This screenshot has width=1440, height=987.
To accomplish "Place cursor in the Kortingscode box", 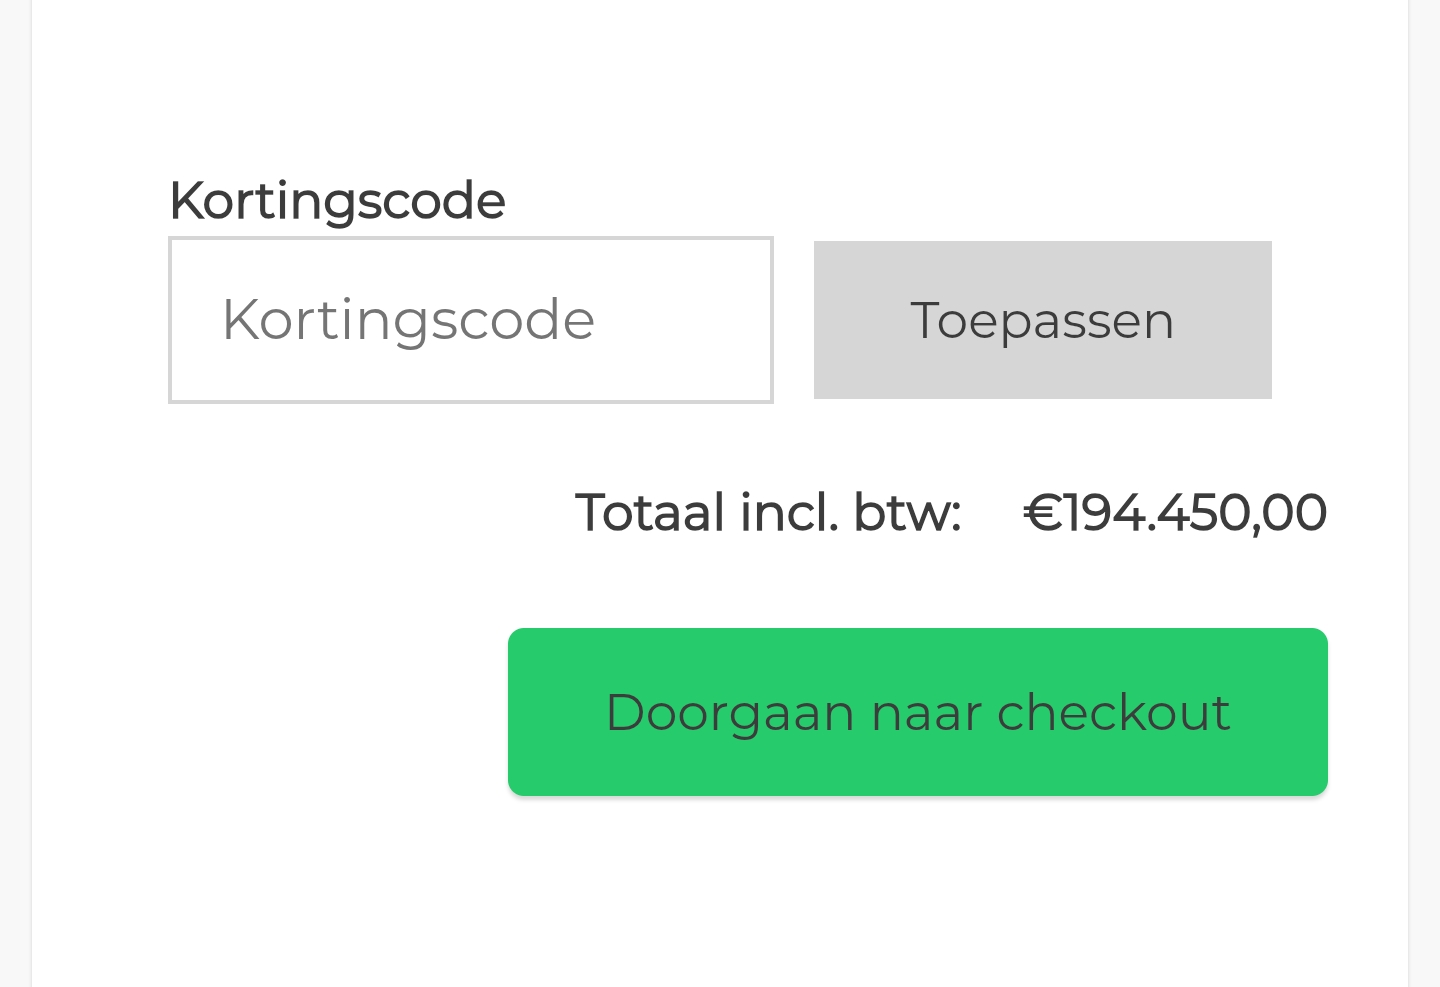I will pos(470,320).
